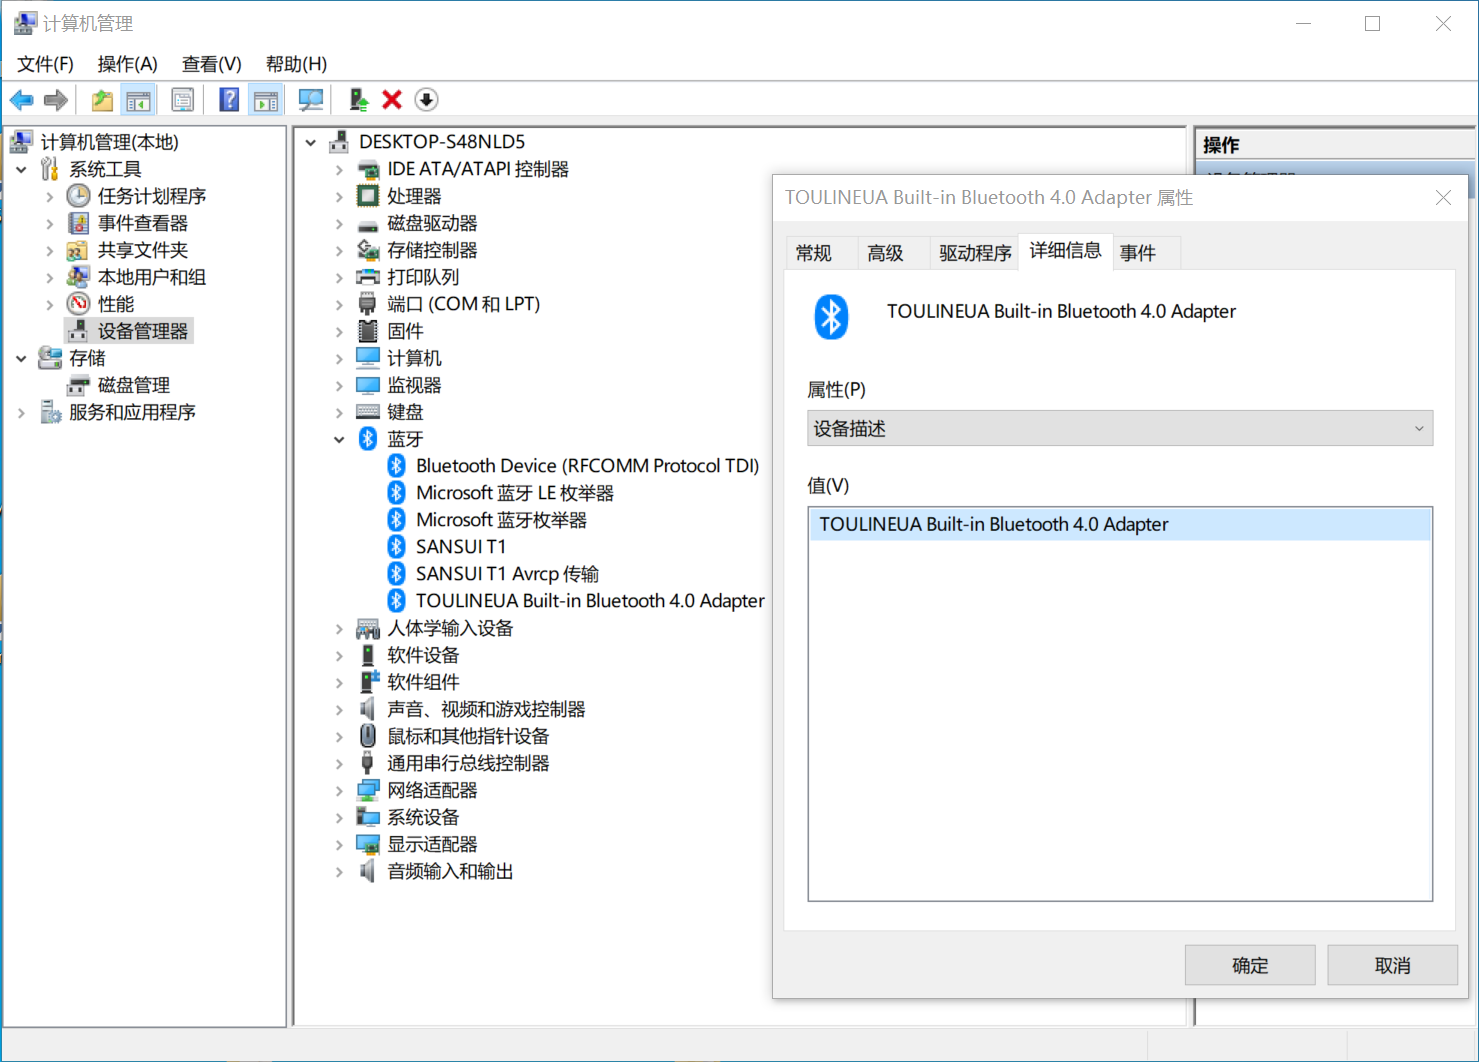Select Microsoft 蓝牙枚举器 device

coord(501,519)
